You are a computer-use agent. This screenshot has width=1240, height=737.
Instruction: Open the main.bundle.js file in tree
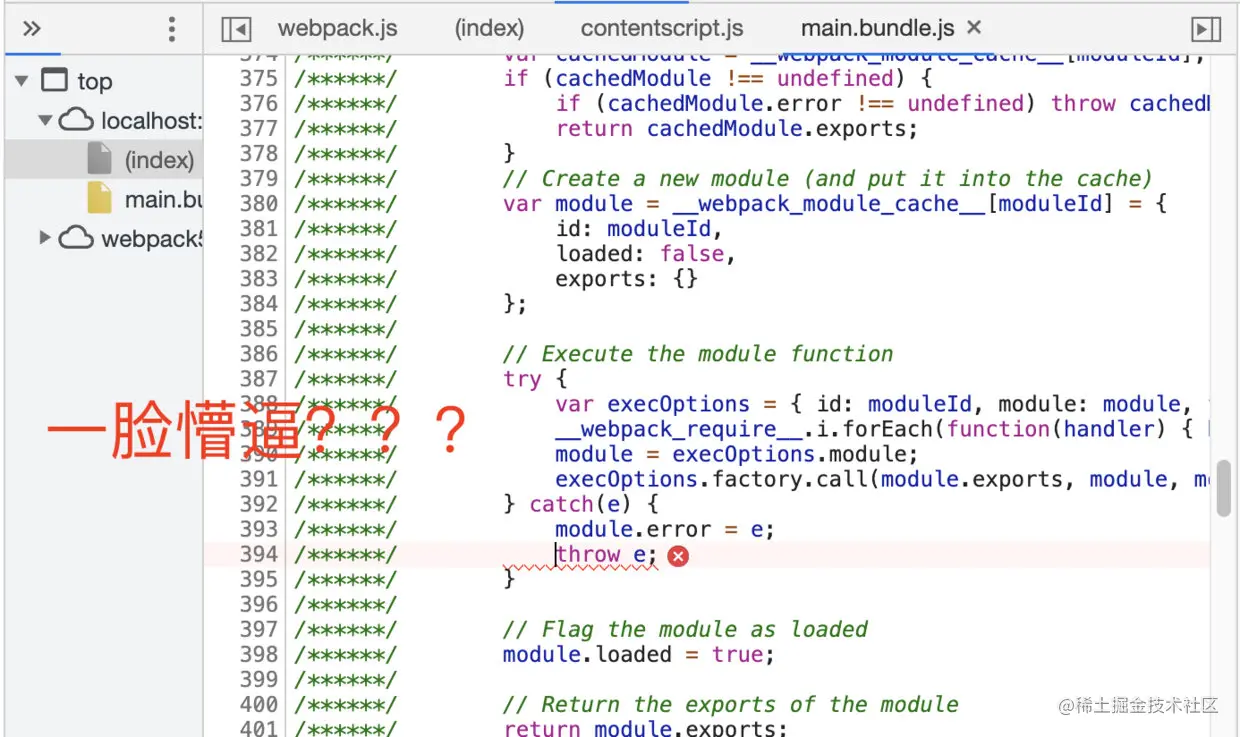pyautogui.click(x=163, y=200)
